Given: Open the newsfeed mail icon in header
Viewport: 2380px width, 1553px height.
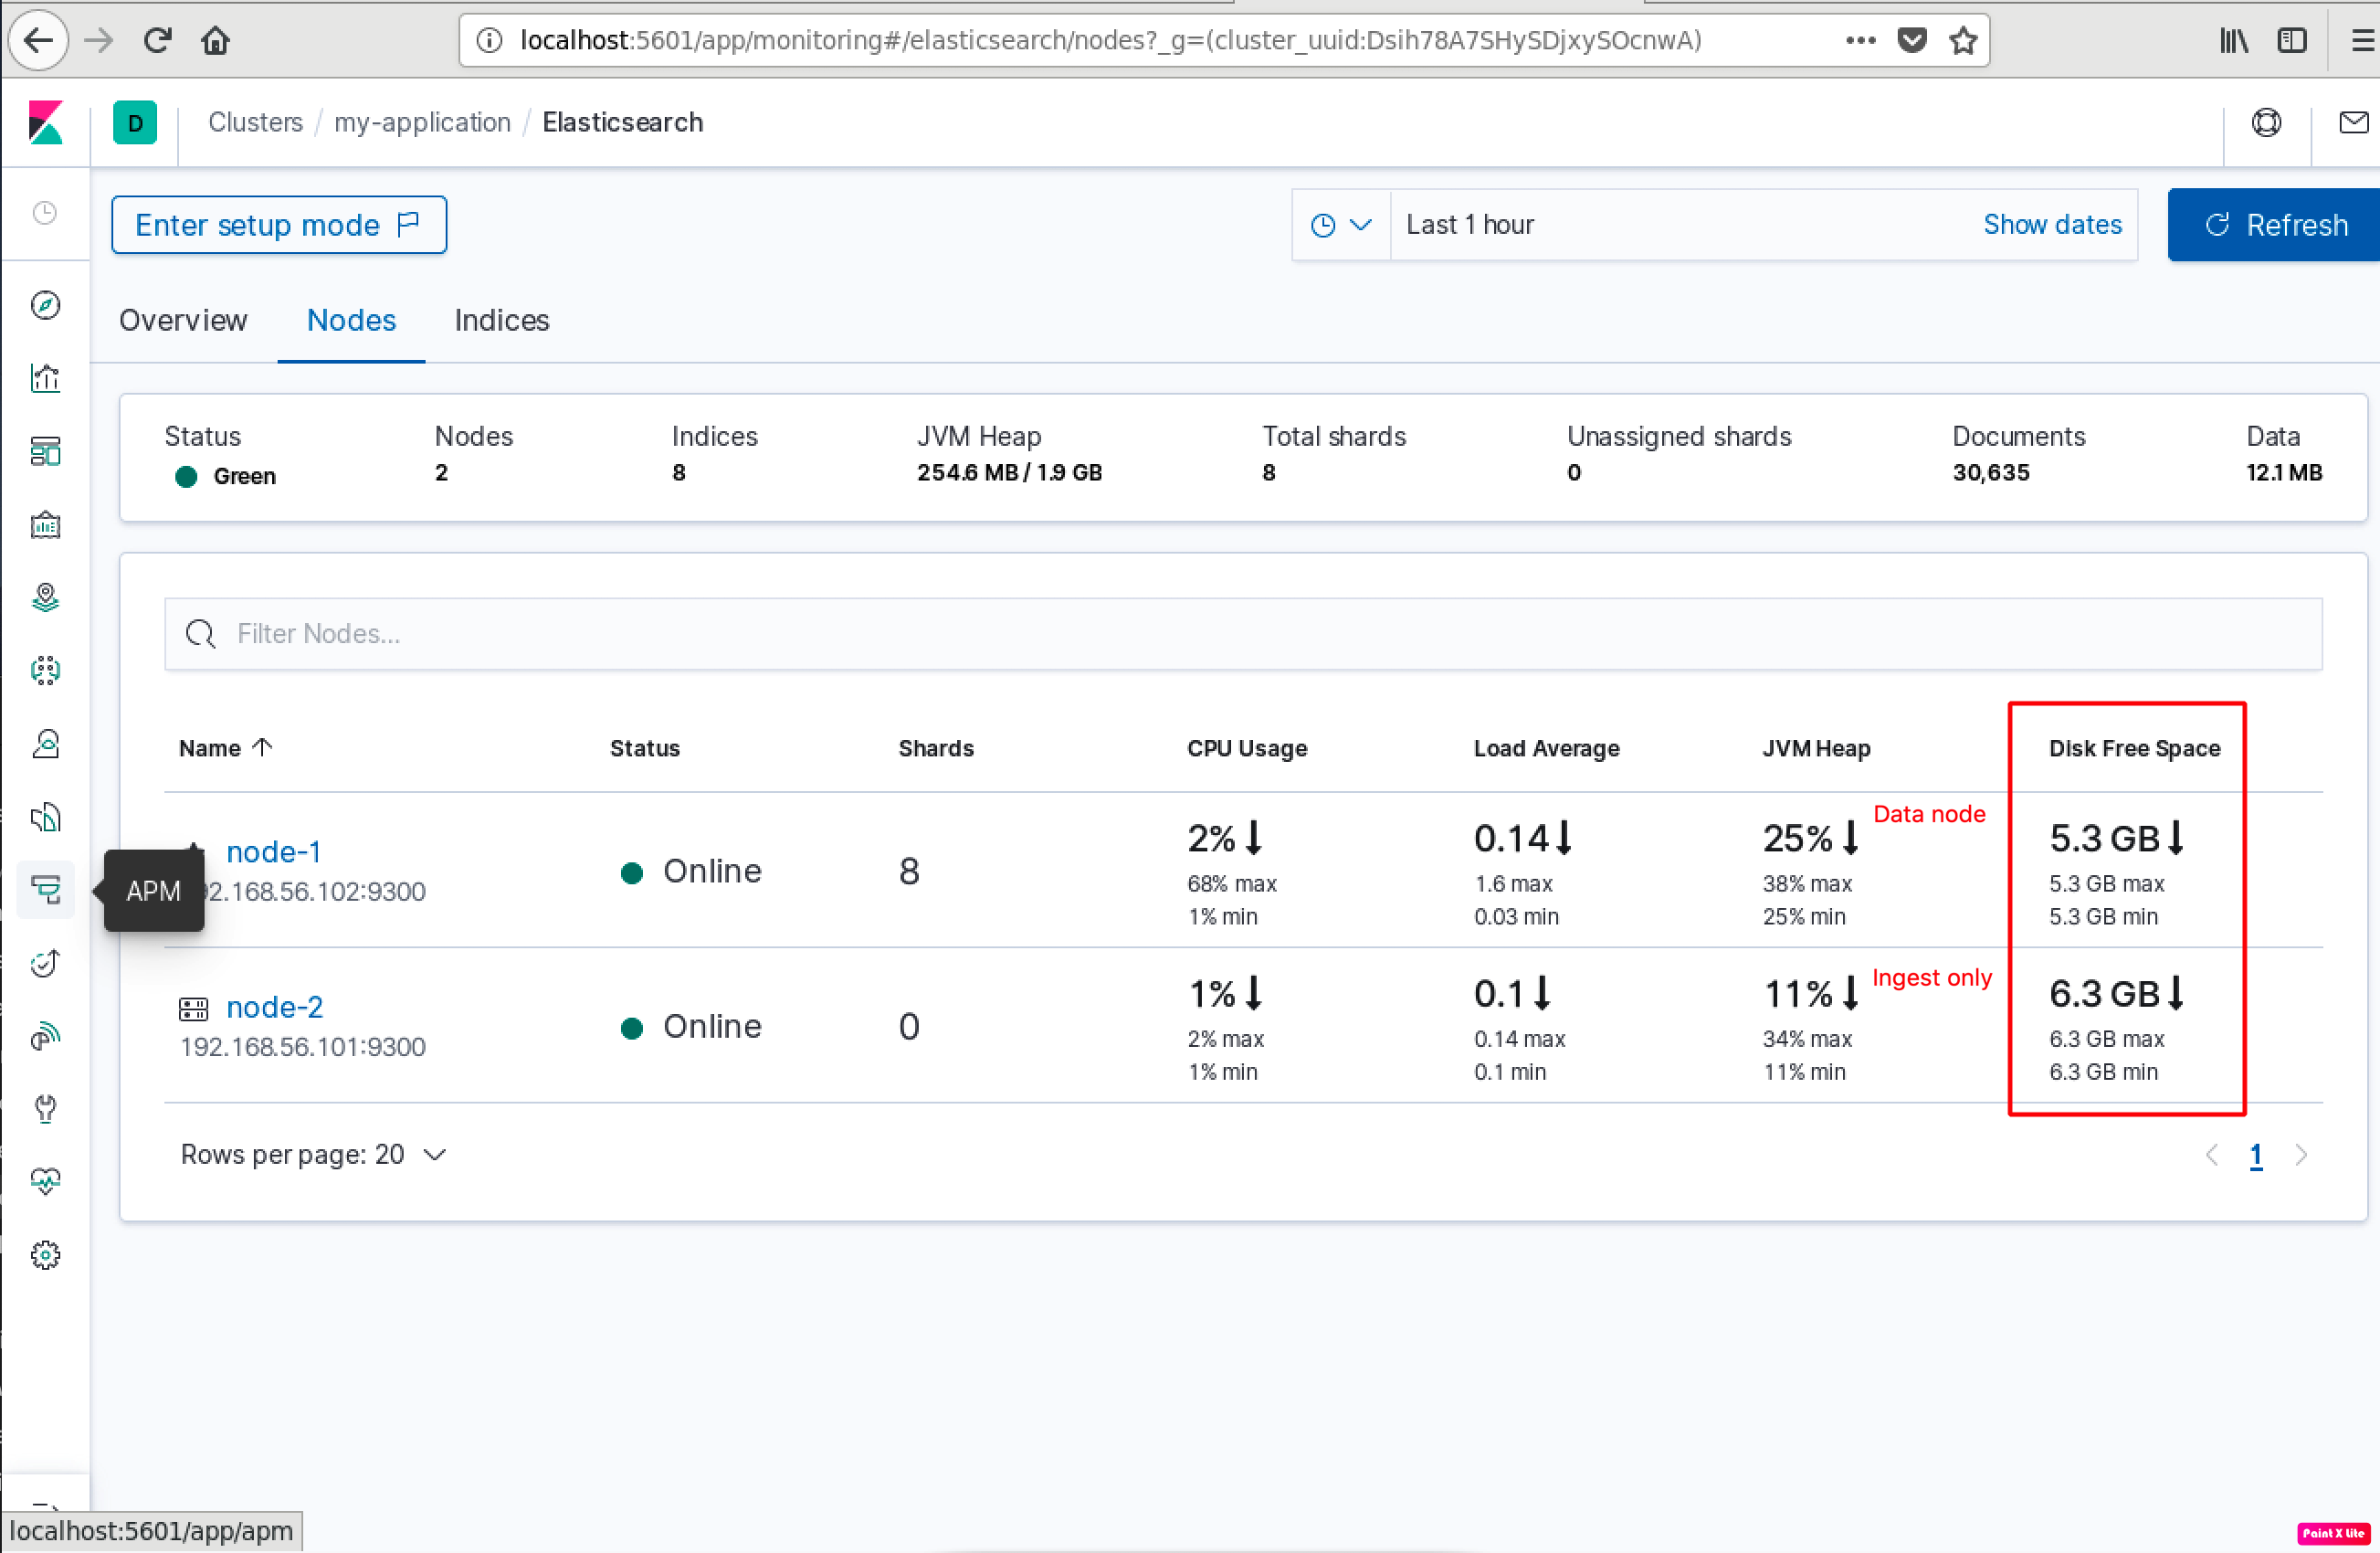Looking at the screenshot, I should [x=2353, y=122].
